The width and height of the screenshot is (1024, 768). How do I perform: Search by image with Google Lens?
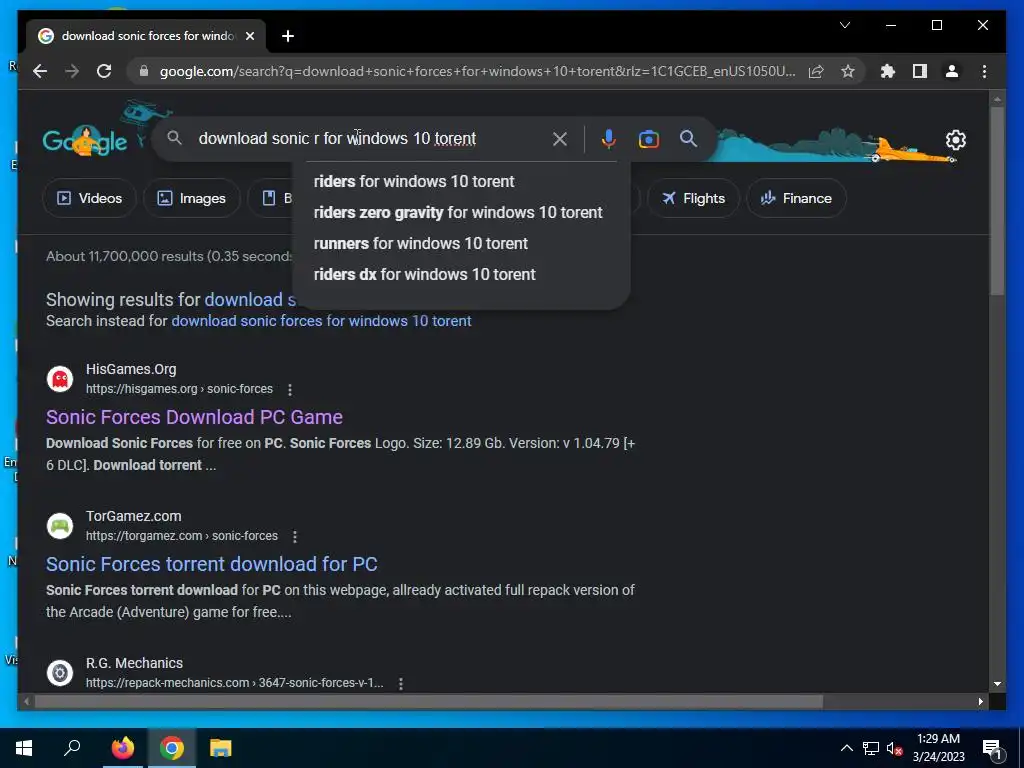tap(648, 138)
